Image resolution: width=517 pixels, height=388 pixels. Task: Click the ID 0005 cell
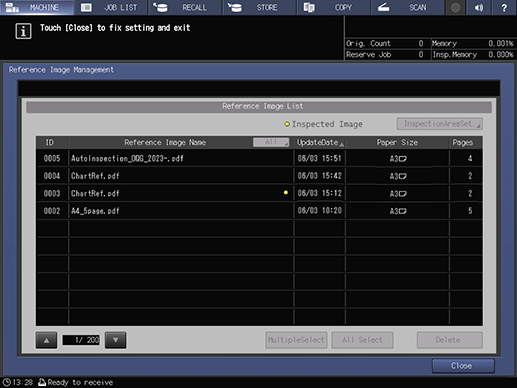tap(52, 158)
